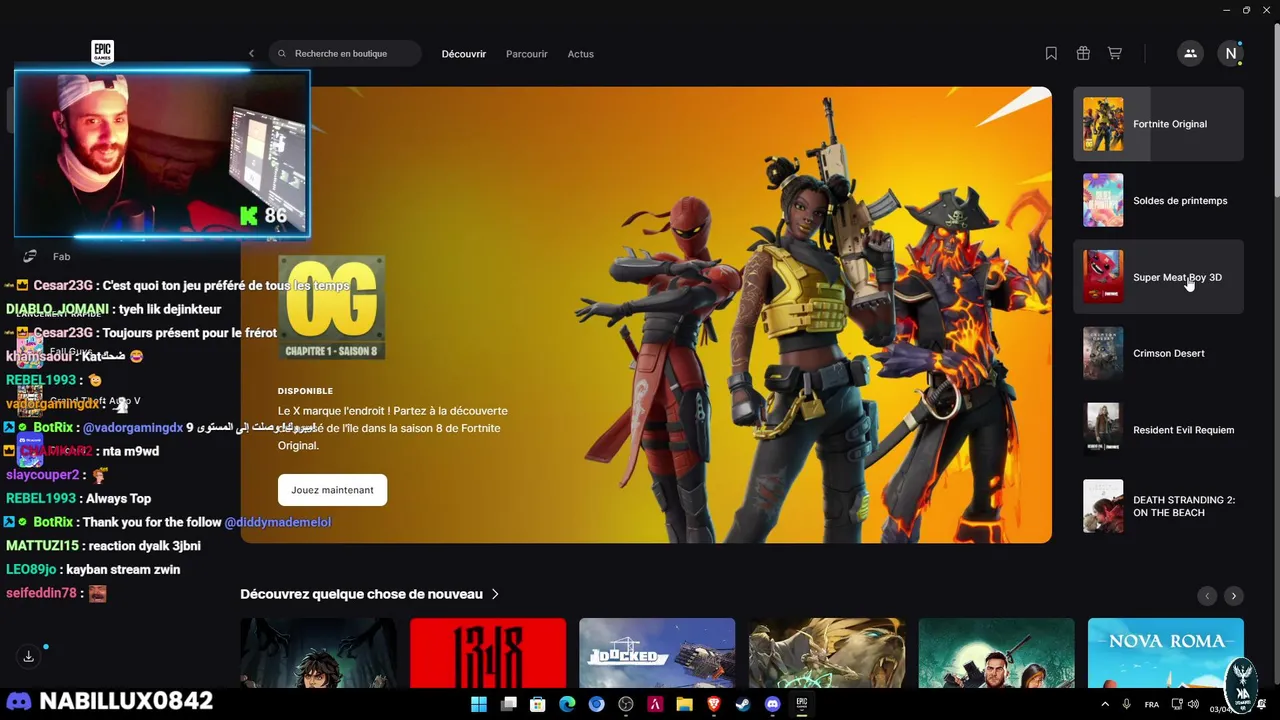The width and height of the screenshot is (1280, 720).
Task: Select DEATH STRANDING 2: ON THE BEACH
Action: click(1158, 506)
